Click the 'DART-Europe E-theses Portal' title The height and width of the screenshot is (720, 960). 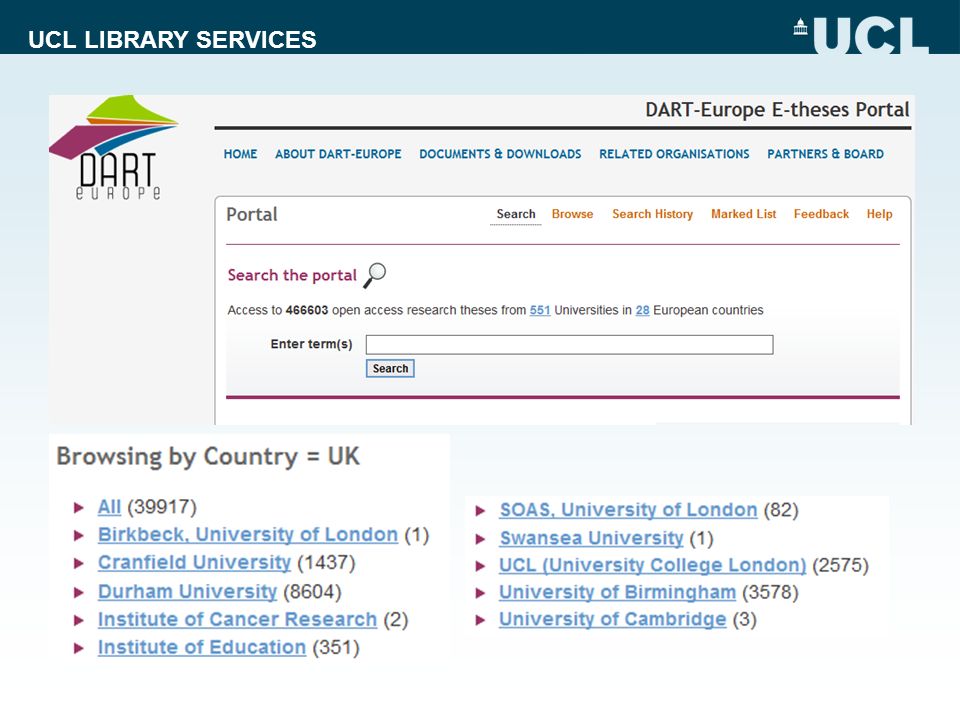tap(777, 110)
